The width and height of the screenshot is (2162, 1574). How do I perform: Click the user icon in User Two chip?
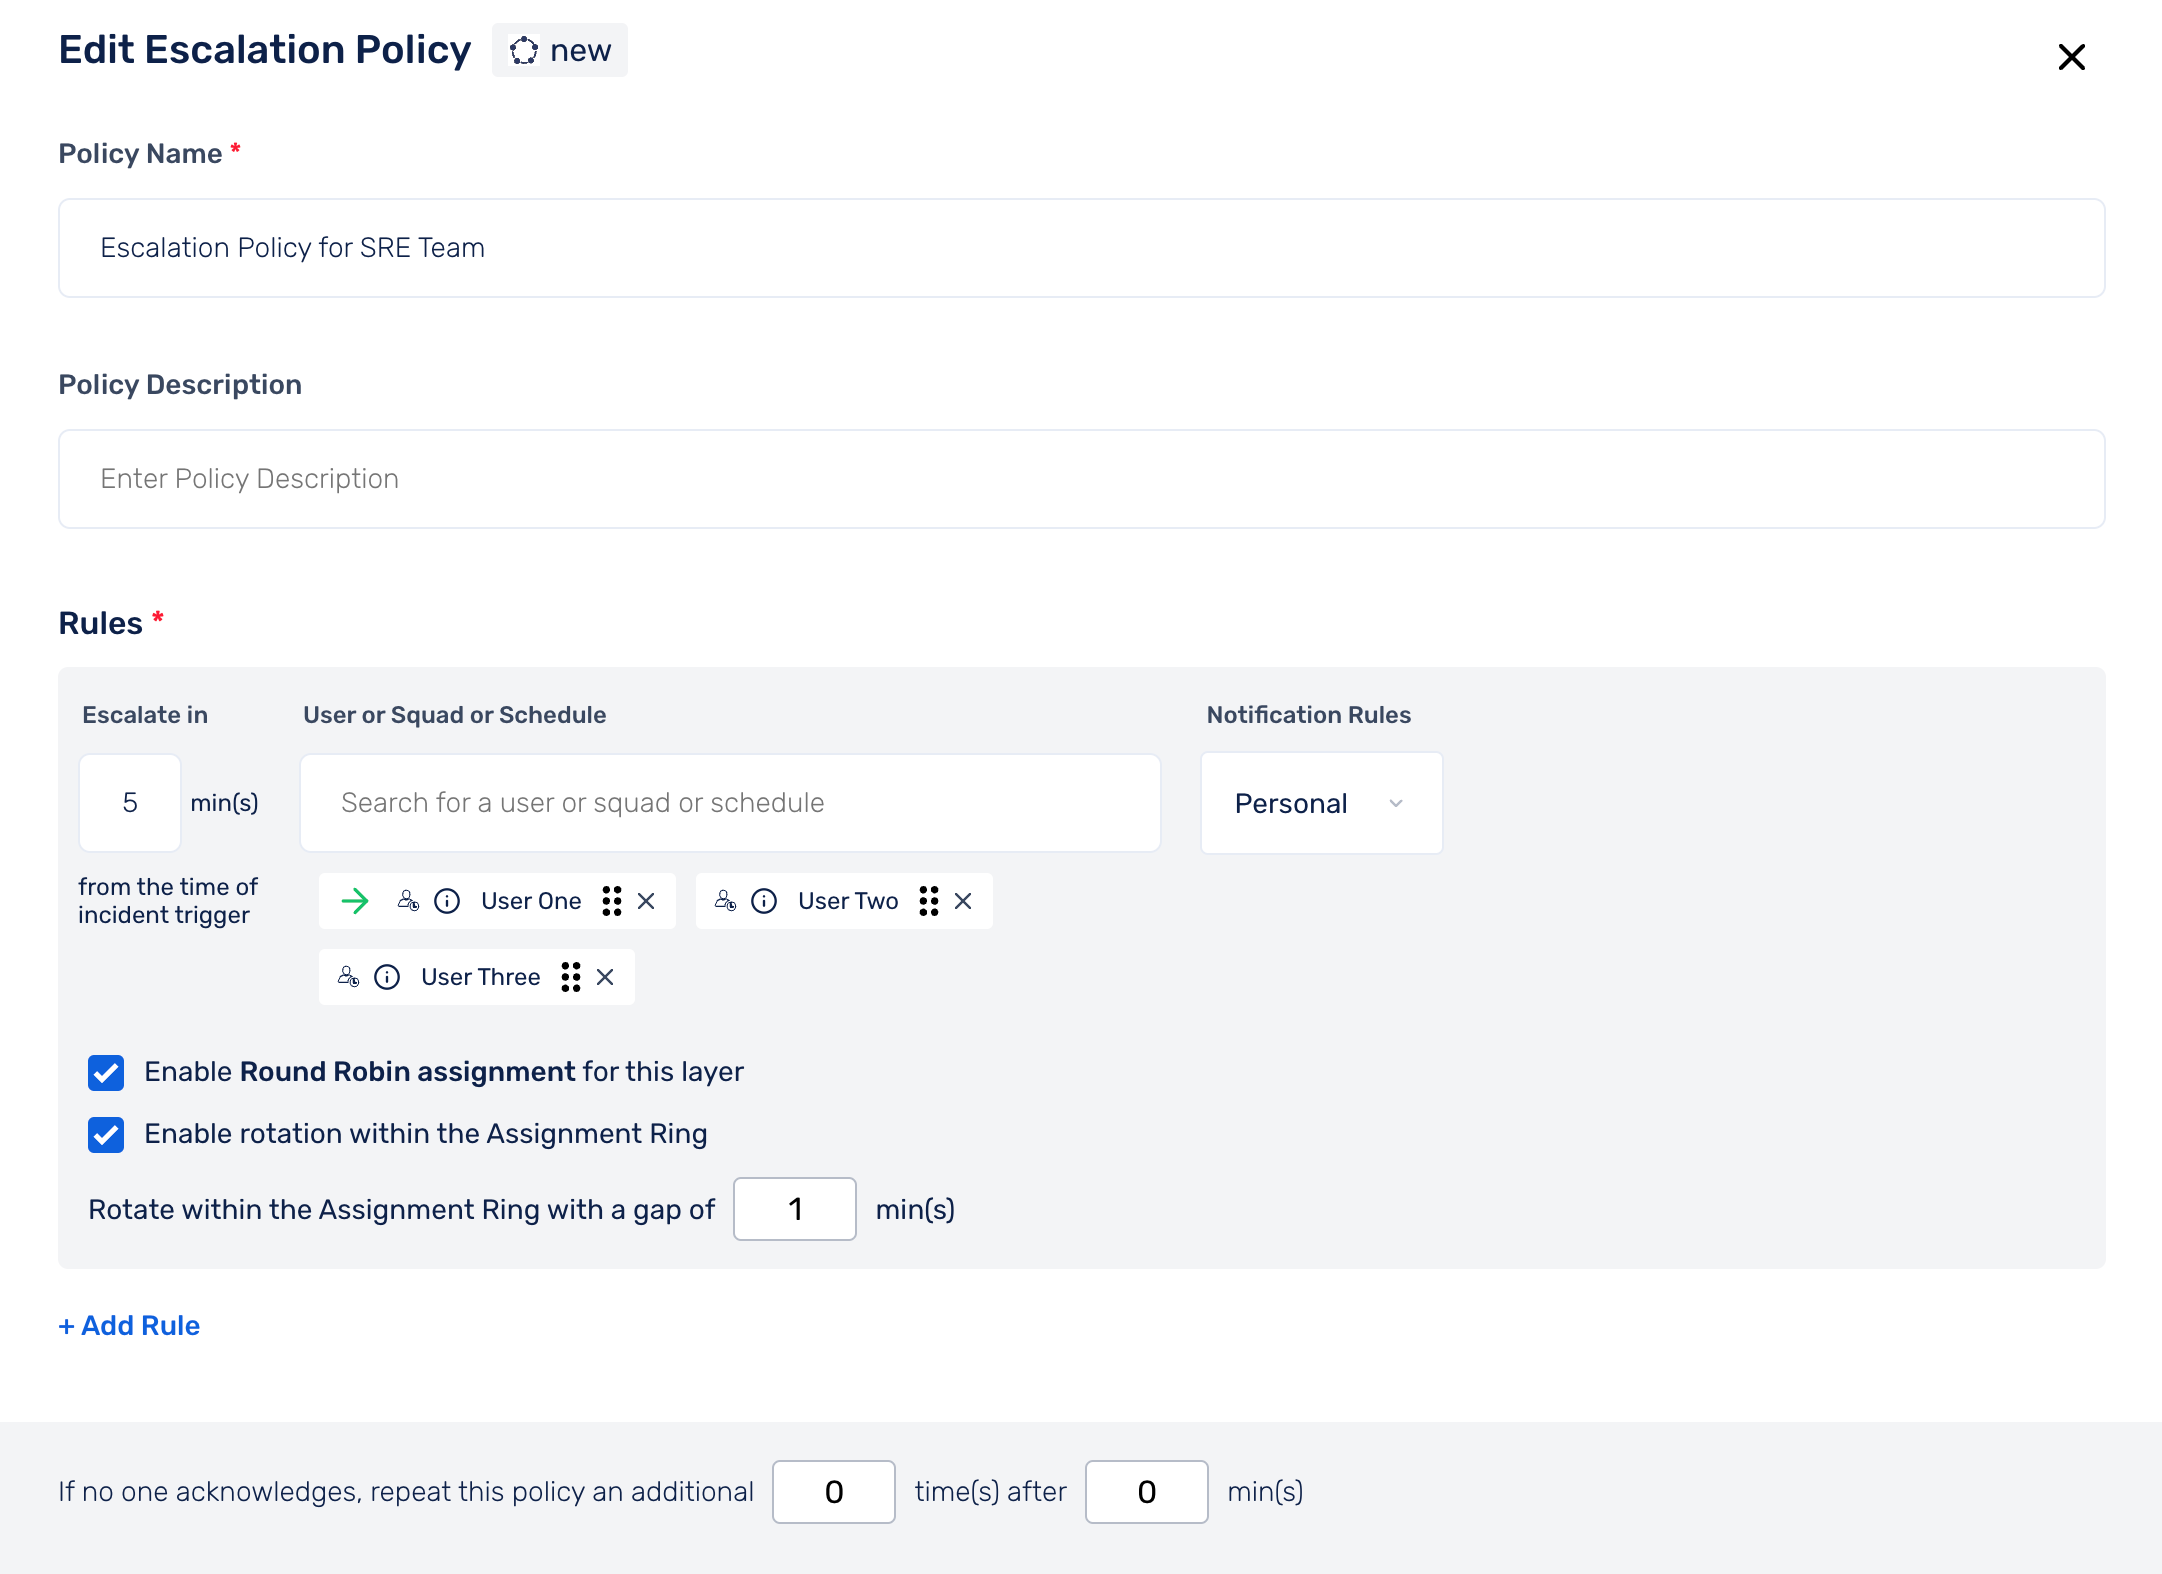725,900
